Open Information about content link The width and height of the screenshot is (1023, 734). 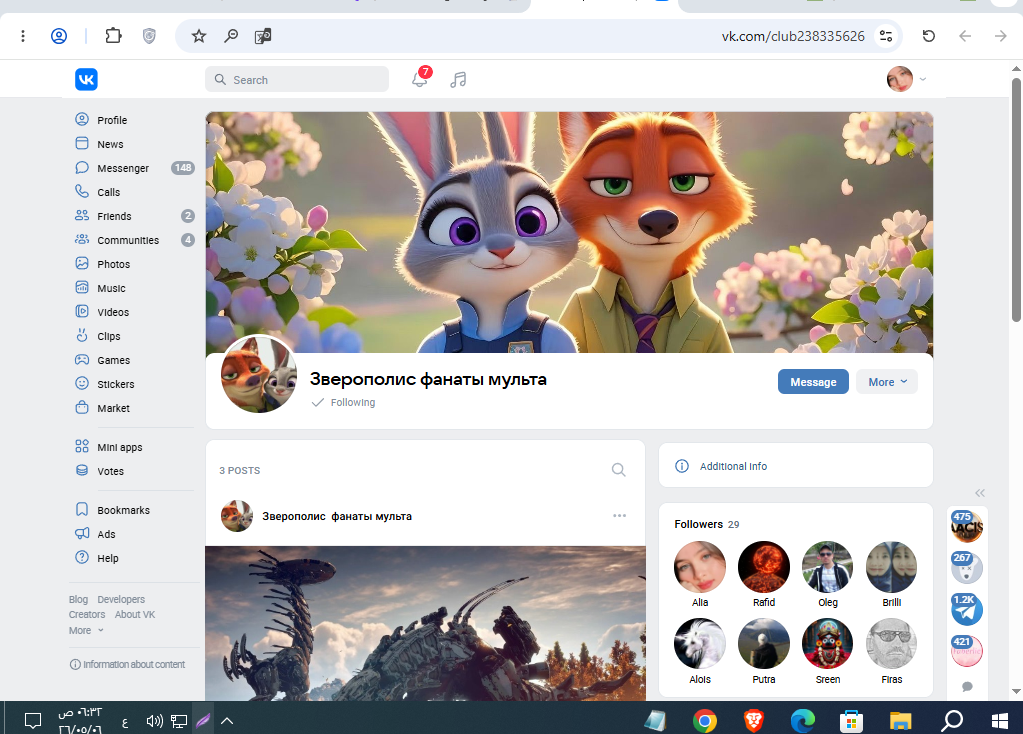click(x=127, y=664)
